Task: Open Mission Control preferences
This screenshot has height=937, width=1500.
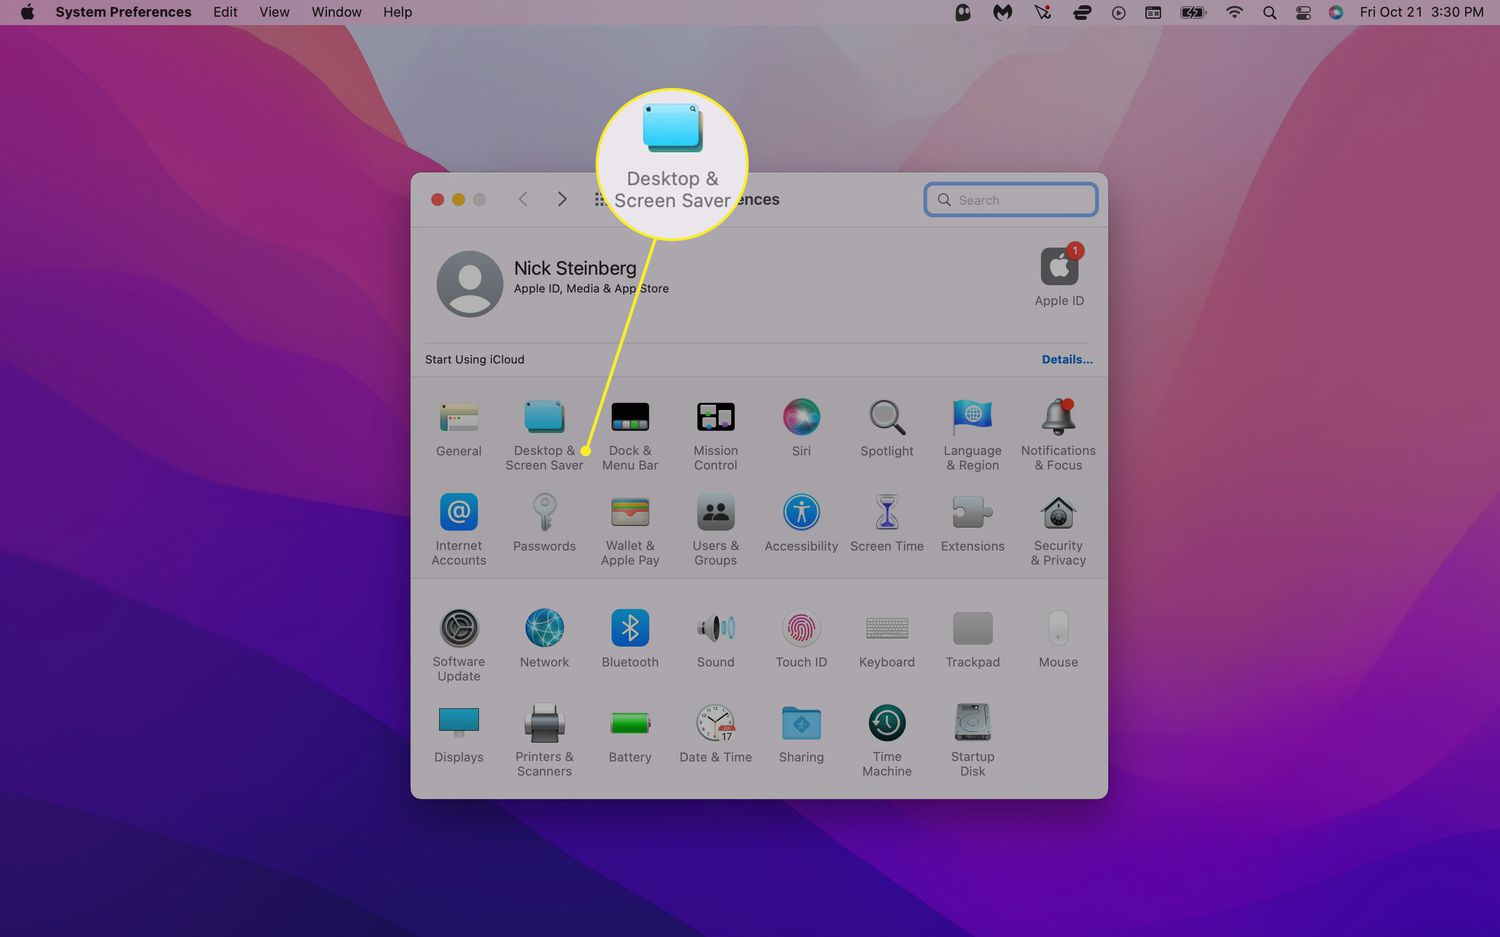Action: point(716,434)
